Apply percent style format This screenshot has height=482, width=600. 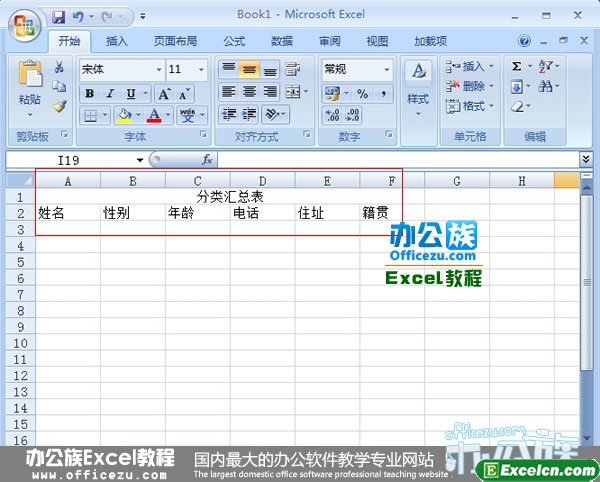(362, 93)
